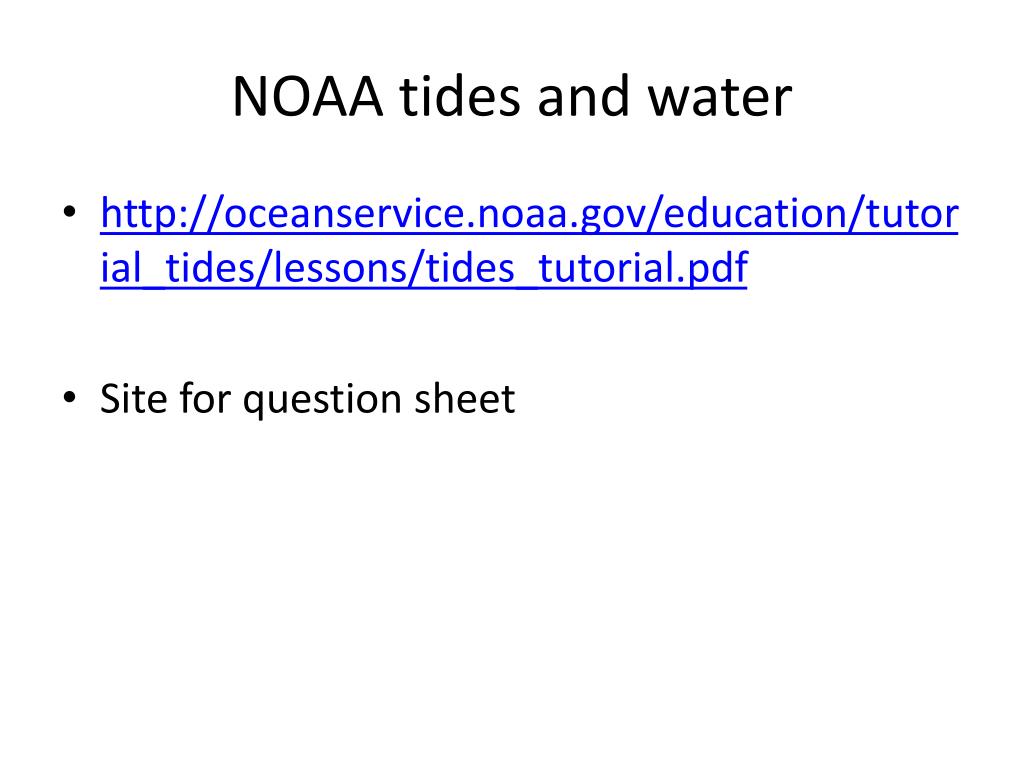Click the link line ending in tides_tutorial.pdf
This screenshot has width=1024, height=768.
click(424, 269)
